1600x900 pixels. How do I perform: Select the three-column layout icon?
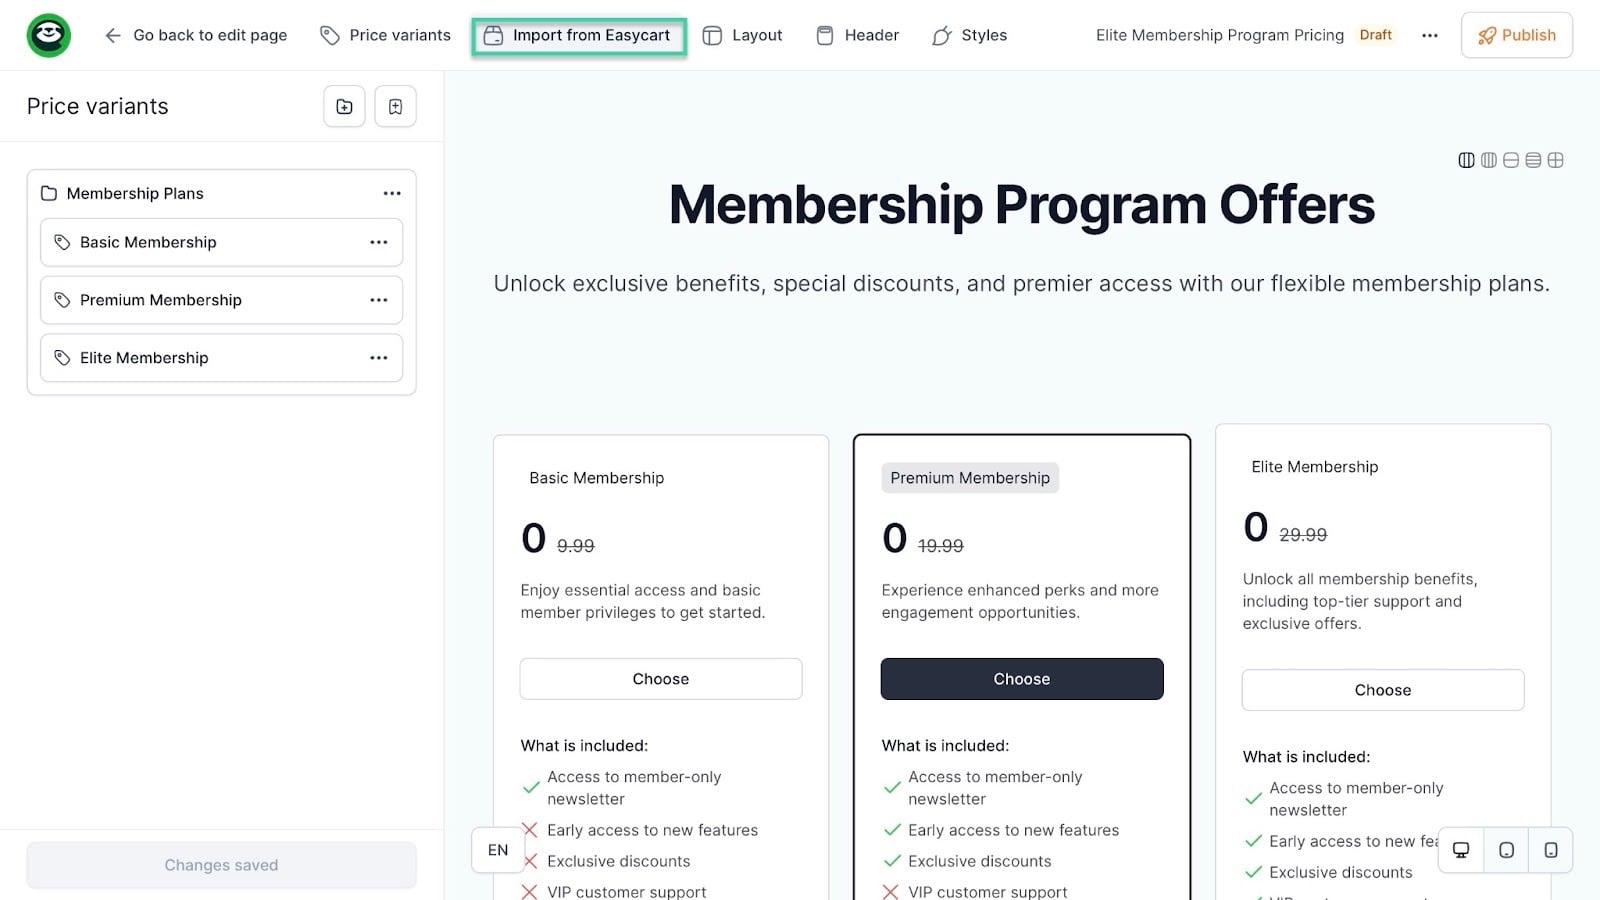pos(1488,160)
